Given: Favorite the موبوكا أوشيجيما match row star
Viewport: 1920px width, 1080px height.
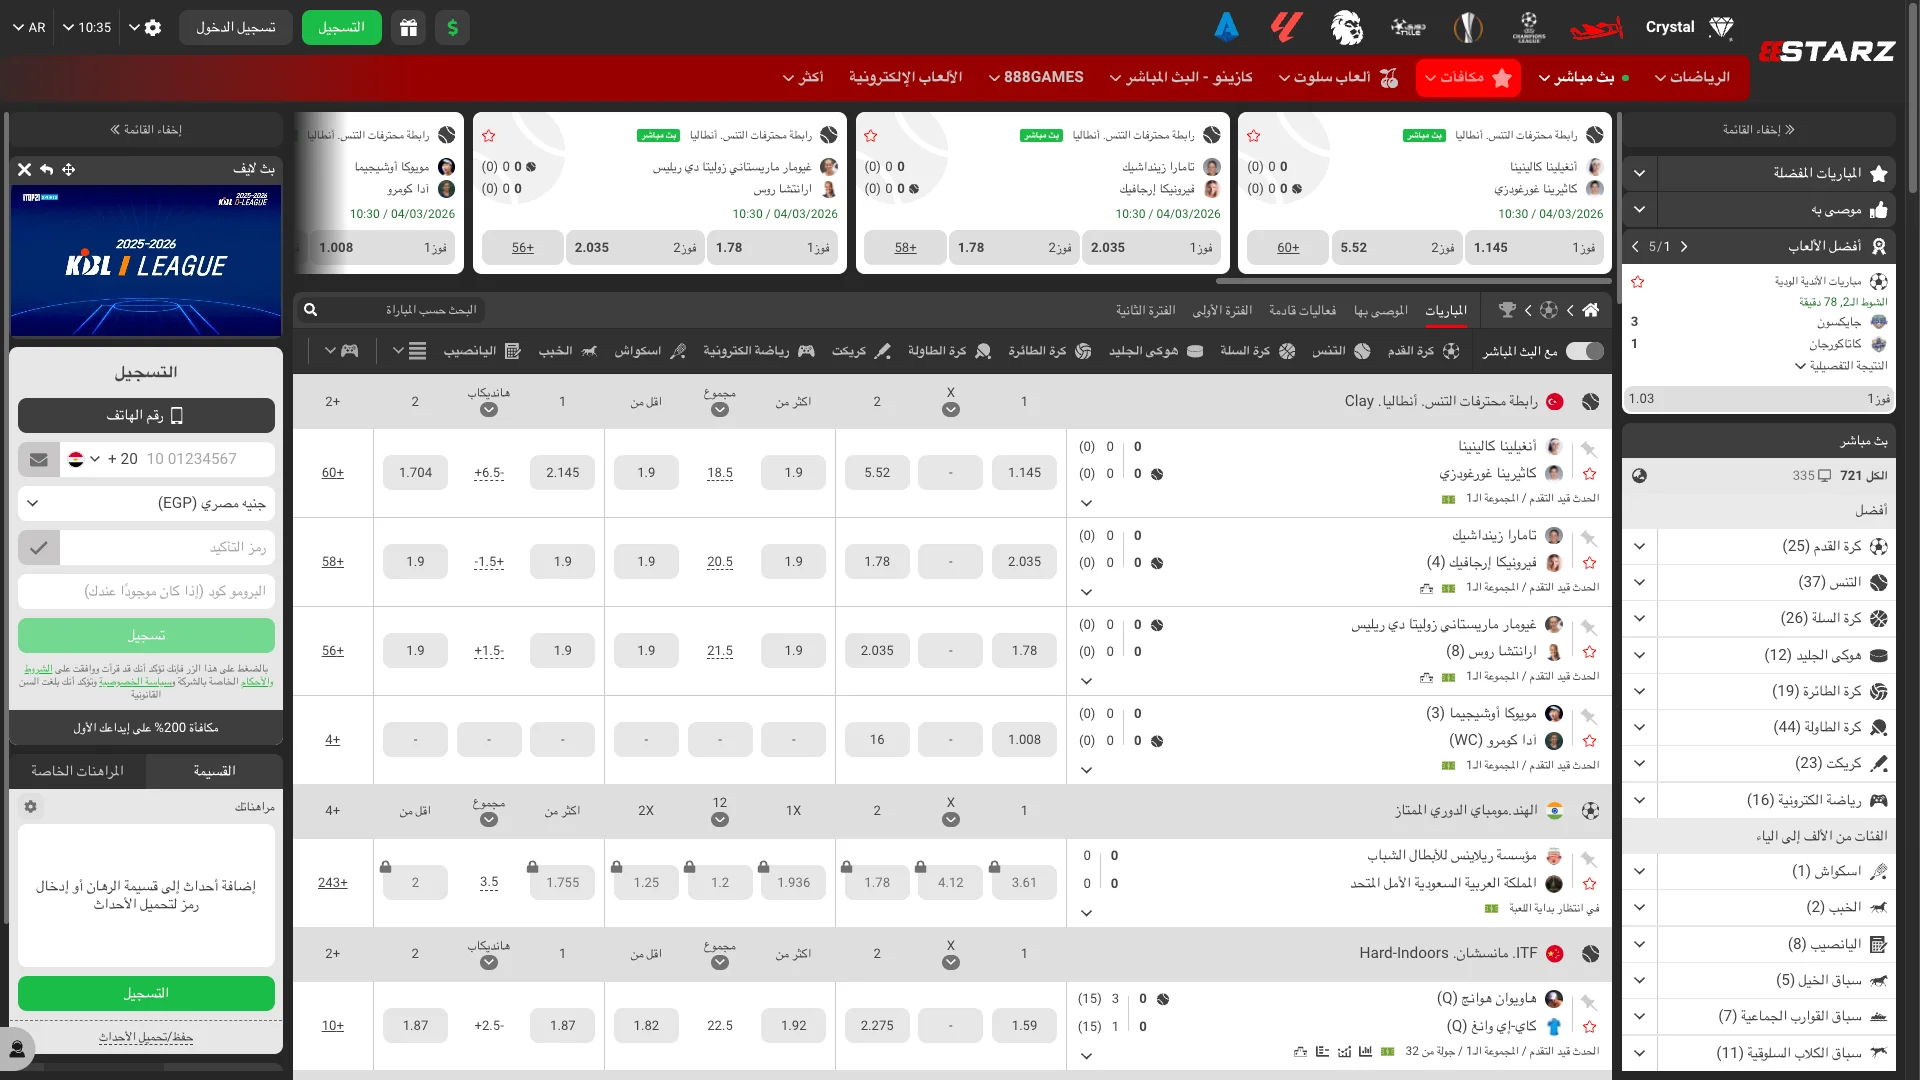Looking at the screenshot, I should pos(1590,741).
